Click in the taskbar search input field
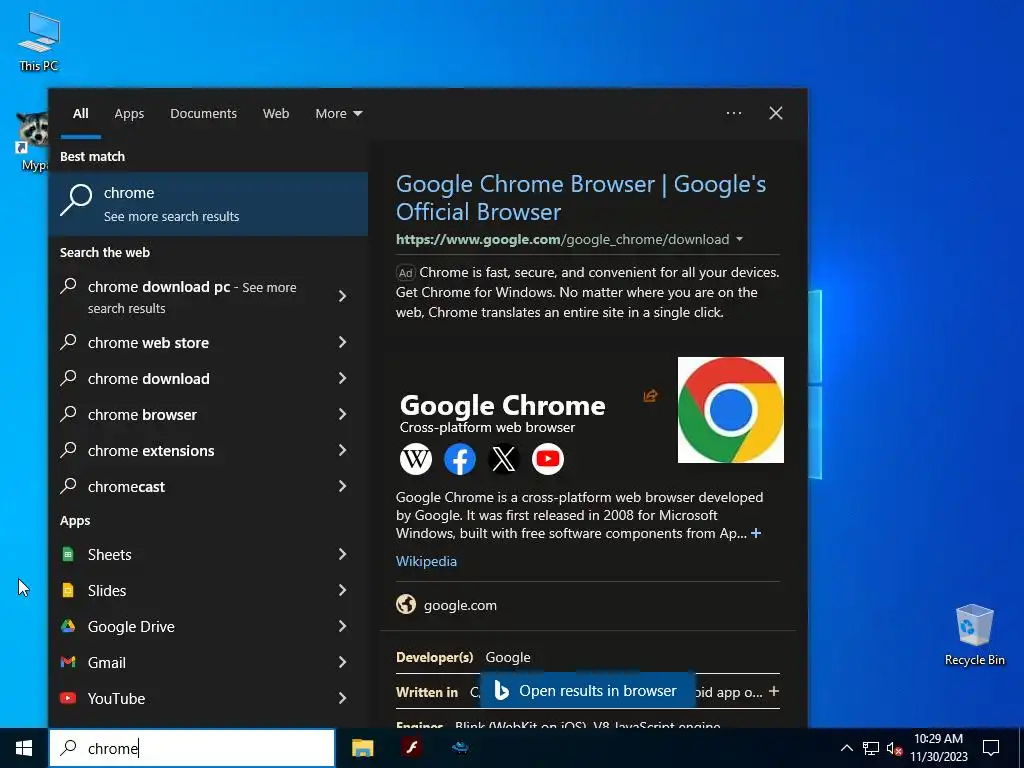 [x=192, y=748]
